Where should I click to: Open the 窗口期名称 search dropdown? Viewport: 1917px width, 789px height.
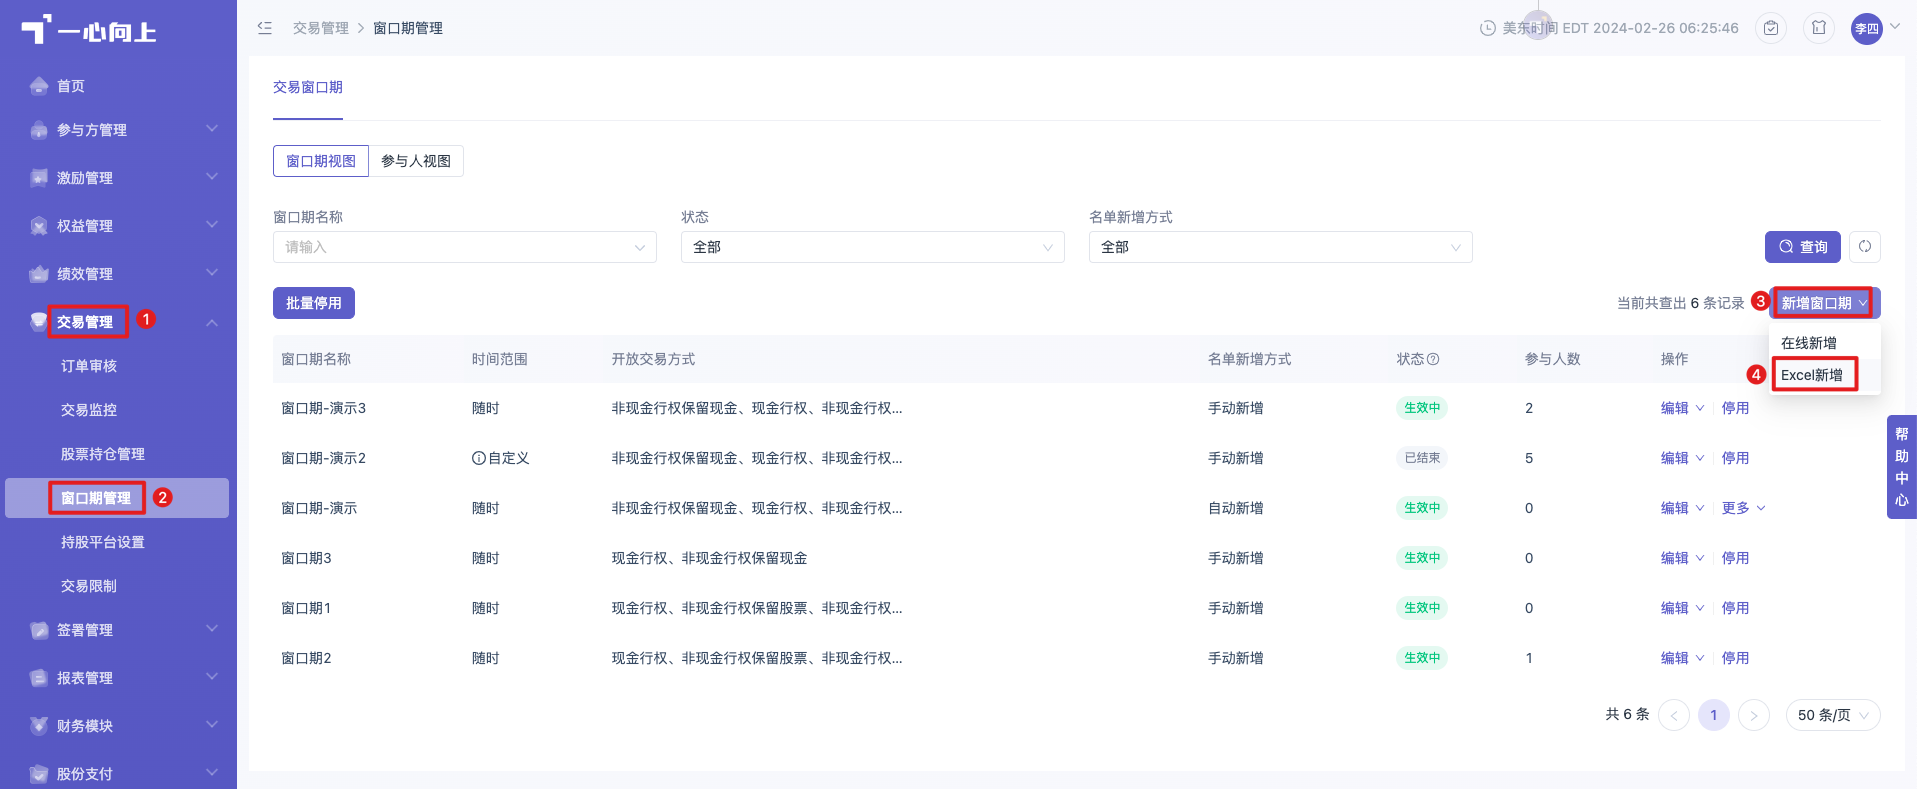[465, 247]
